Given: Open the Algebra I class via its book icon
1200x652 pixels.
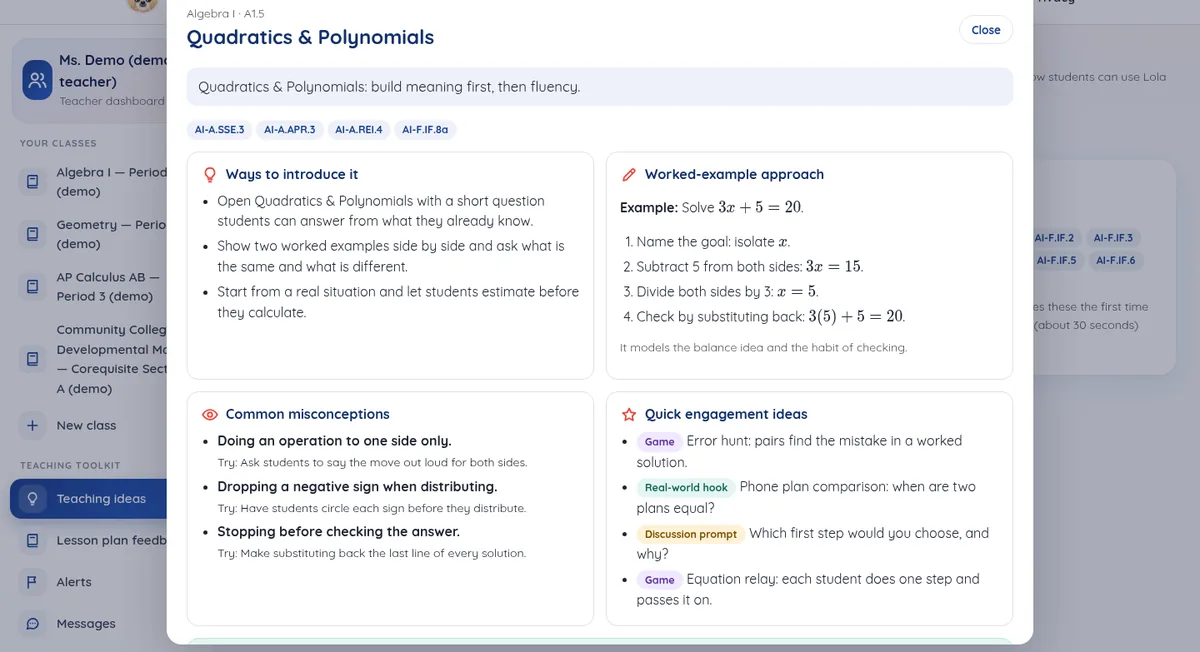Looking at the screenshot, I should click(x=33, y=182).
